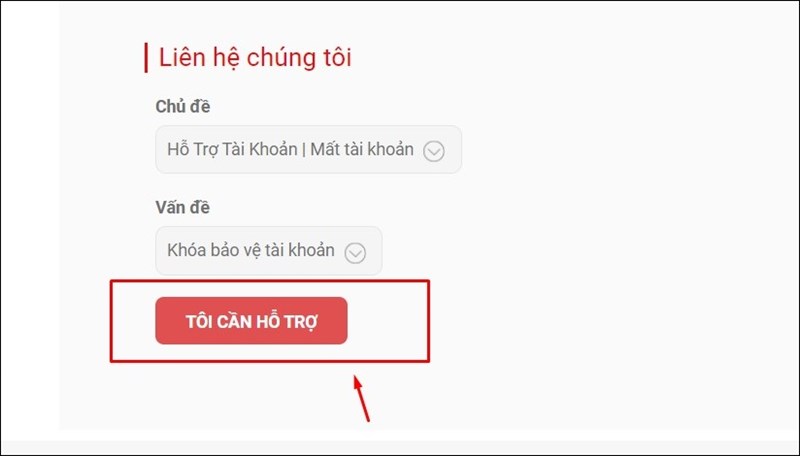This screenshot has width=800, height=456.
Task: Click the chevron icon in Chủ đề dropdown
Action: click(x=434, y=151)
